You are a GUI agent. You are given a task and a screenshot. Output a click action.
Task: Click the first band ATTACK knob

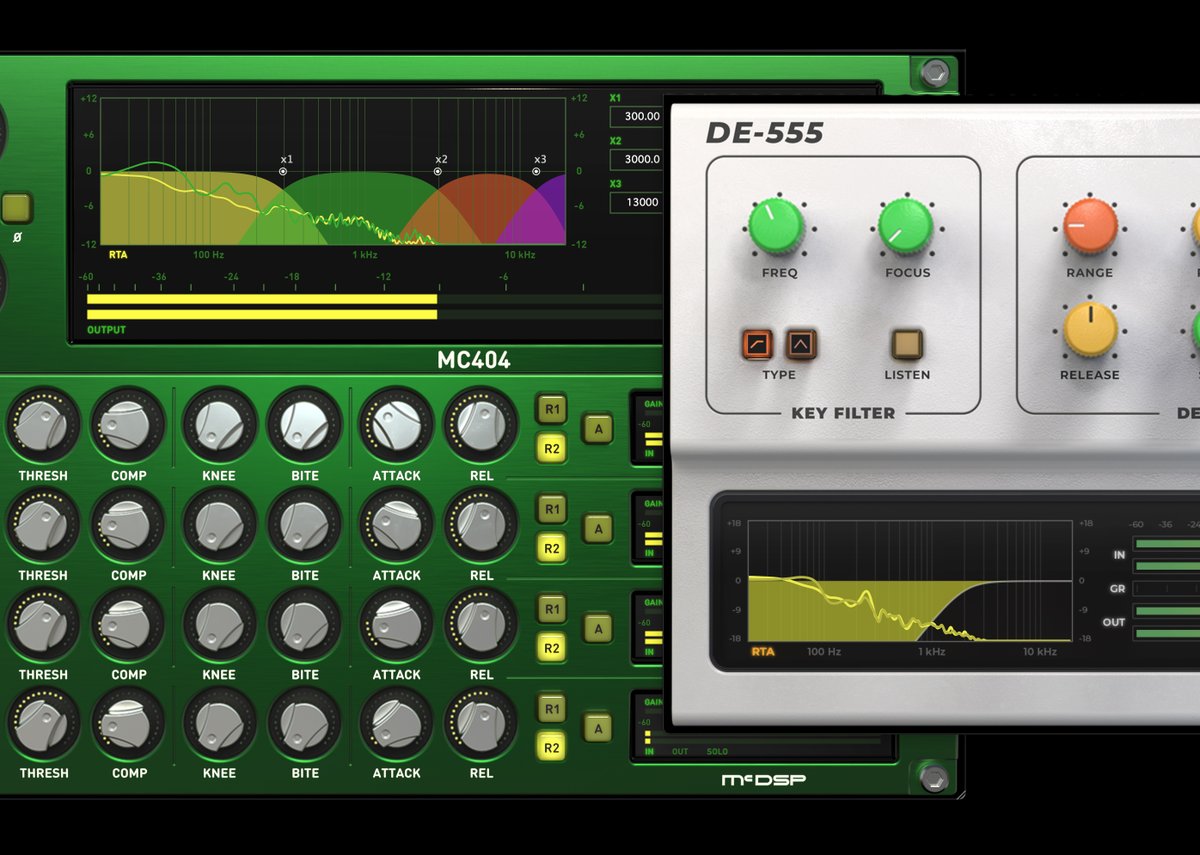point(396,425)
